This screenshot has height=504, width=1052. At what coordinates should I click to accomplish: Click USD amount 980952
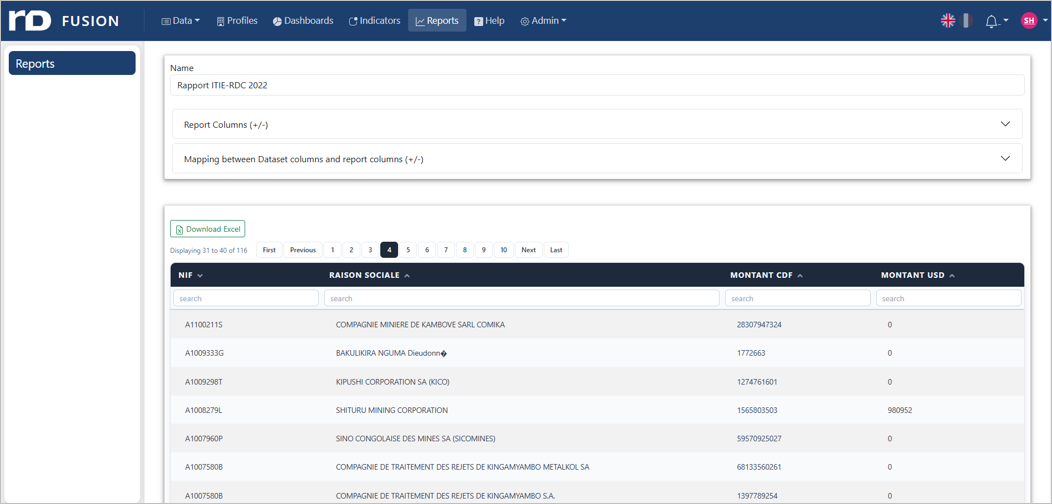click(900, 410)
